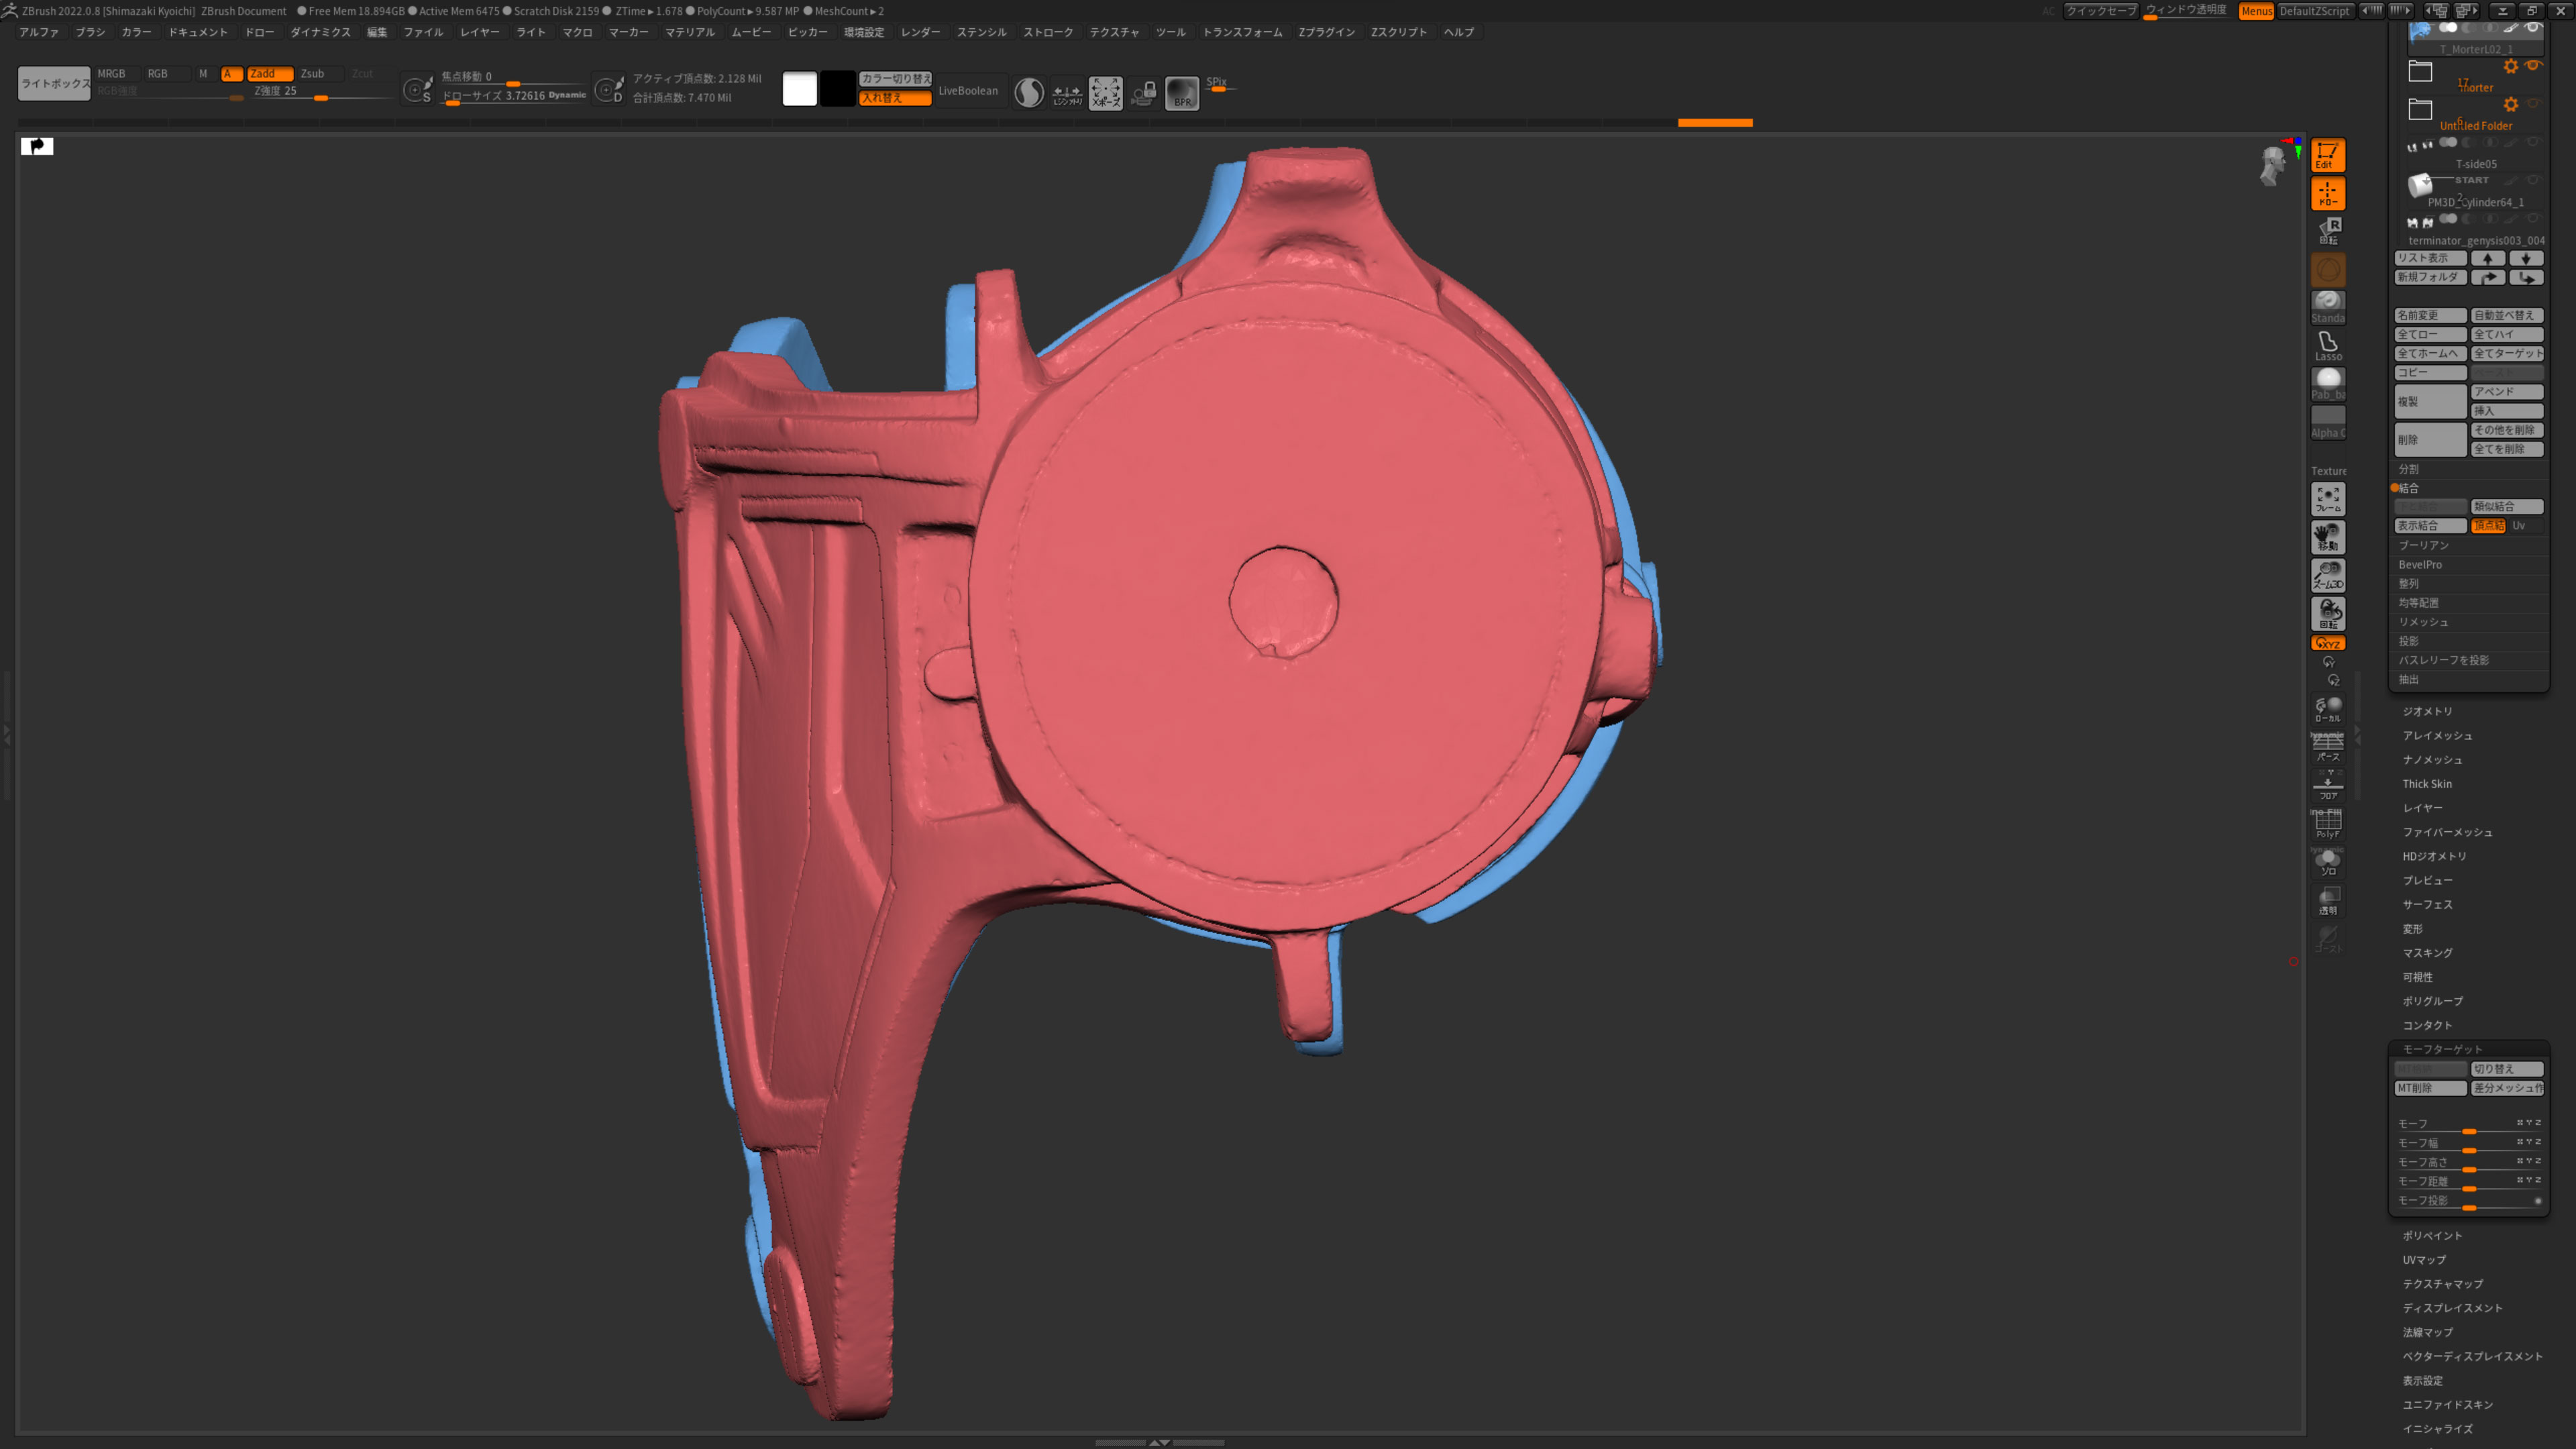Select the PM3D_Cylinder64_1 subtool
The width and height of the screenshot is (2576, 1449).
coord(2475,191)
